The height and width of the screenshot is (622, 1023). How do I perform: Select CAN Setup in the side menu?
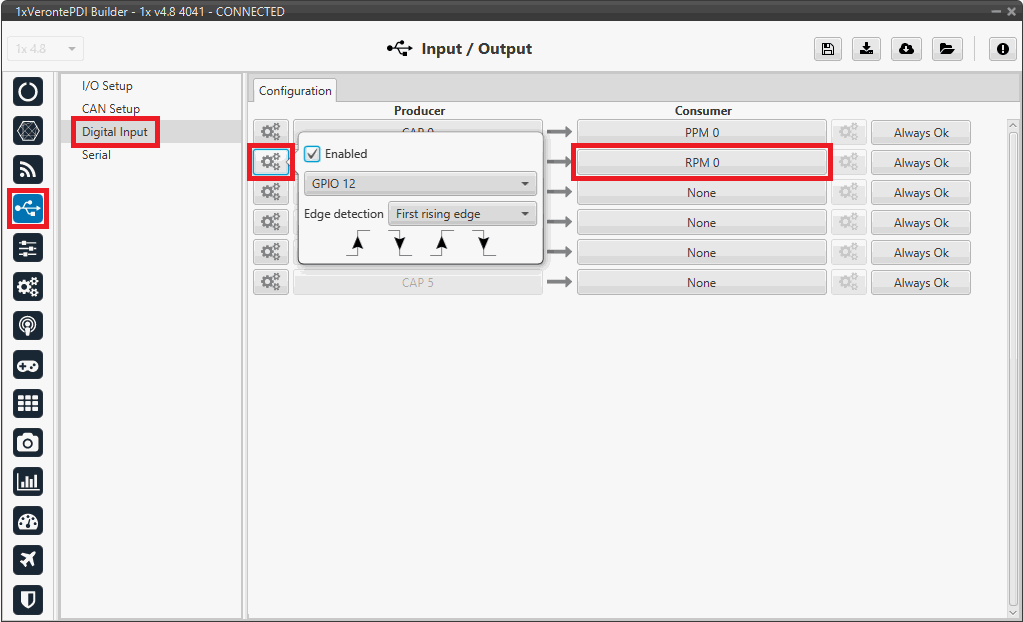[111, 109]
